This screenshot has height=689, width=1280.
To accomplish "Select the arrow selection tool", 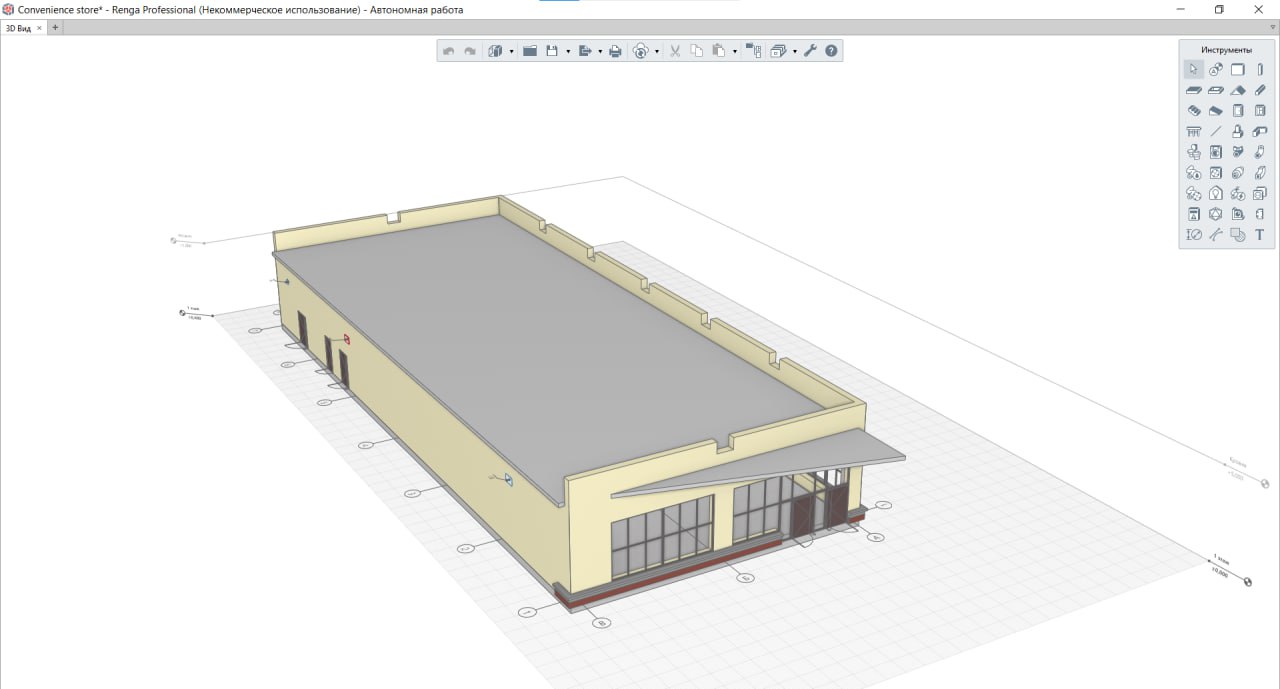I will tap(1193, 69).
